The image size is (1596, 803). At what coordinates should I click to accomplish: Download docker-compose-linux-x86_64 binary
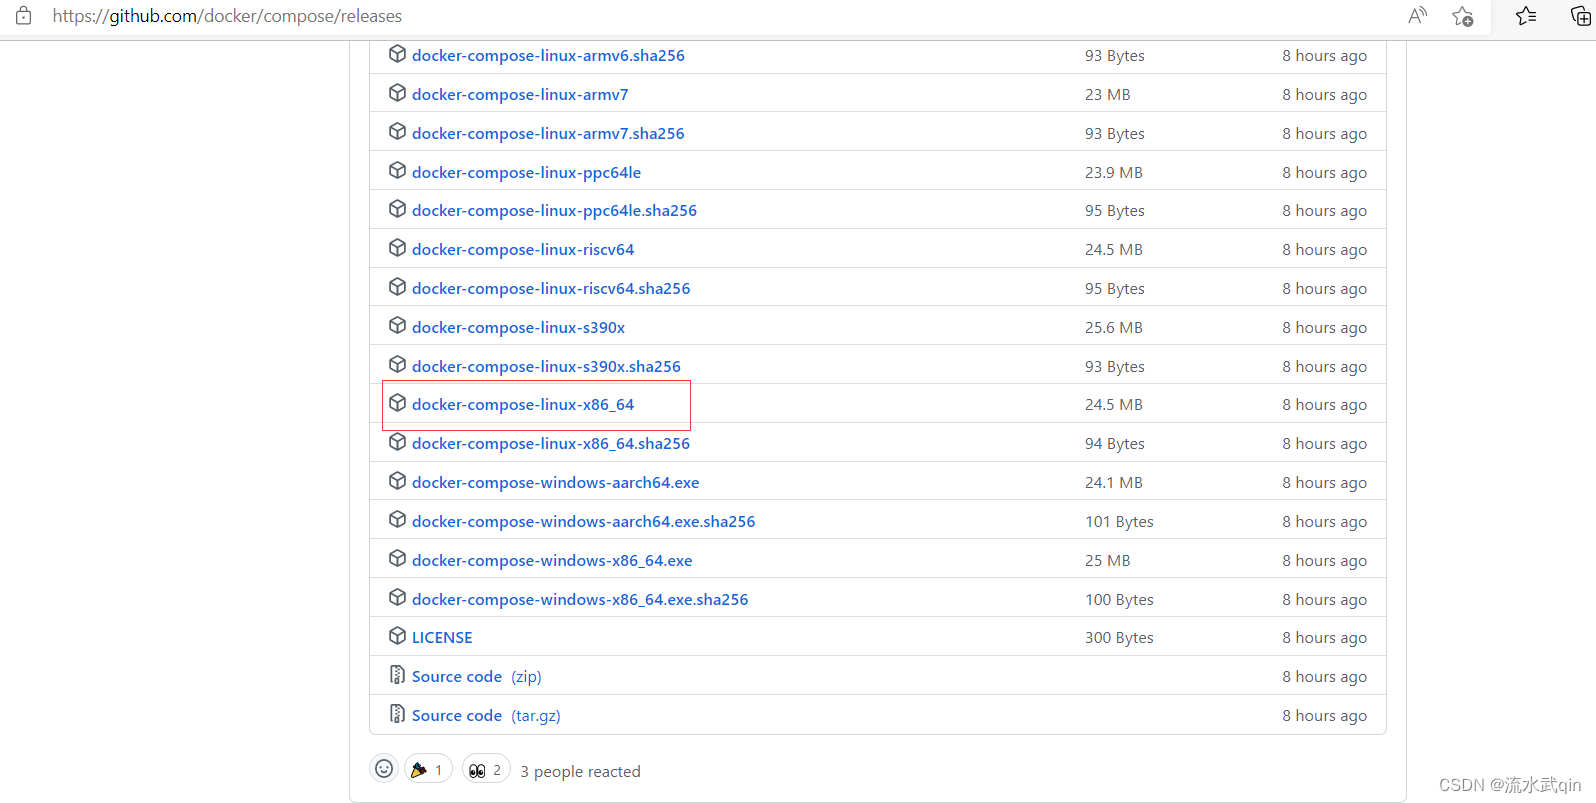point(523,405)
